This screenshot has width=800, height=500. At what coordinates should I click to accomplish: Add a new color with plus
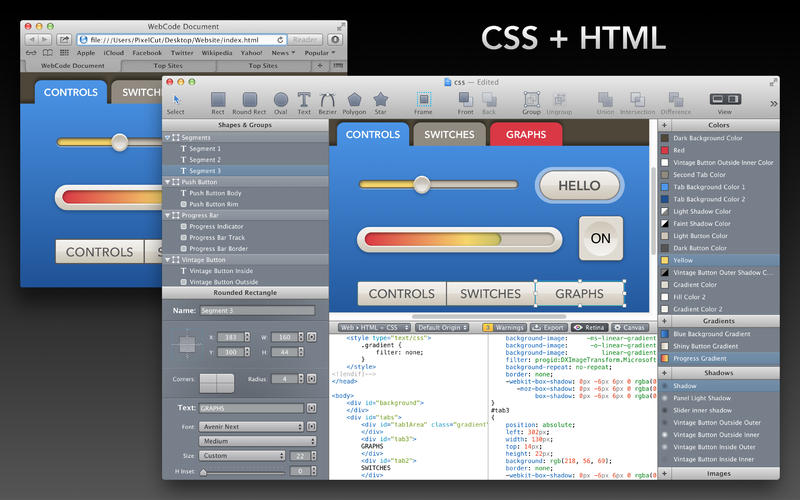tap(664, 125)
